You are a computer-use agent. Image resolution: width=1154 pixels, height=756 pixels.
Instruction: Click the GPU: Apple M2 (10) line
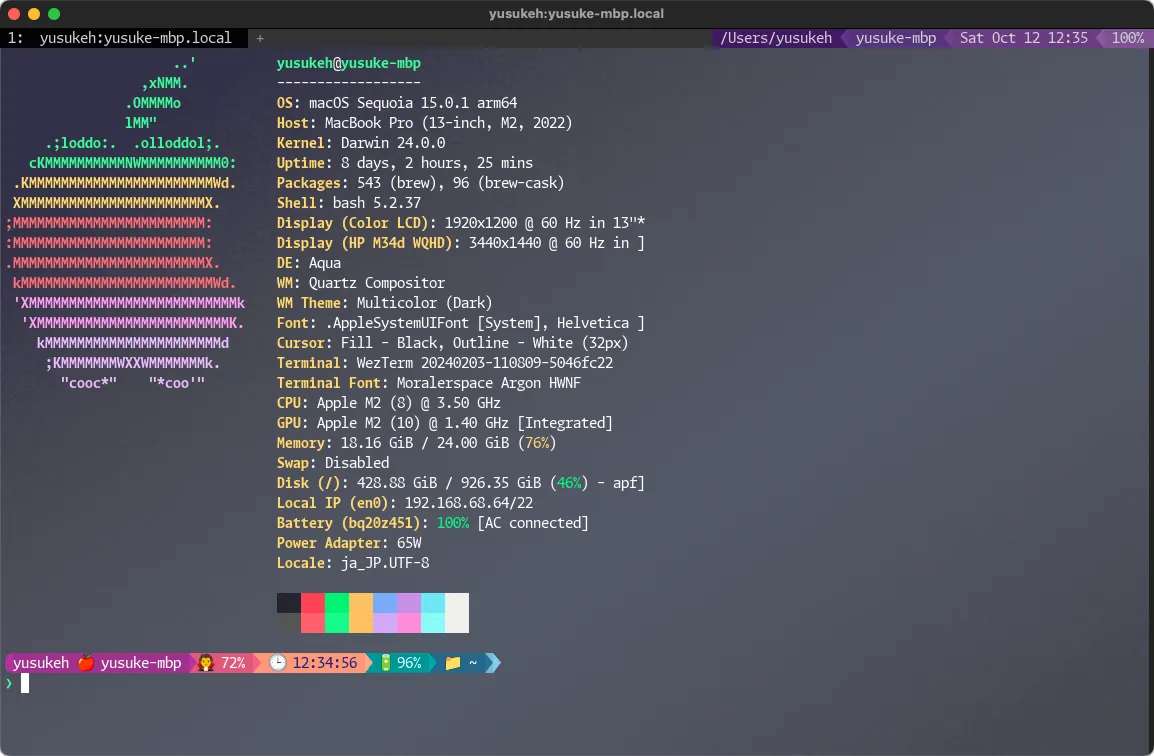click(445, 423)
